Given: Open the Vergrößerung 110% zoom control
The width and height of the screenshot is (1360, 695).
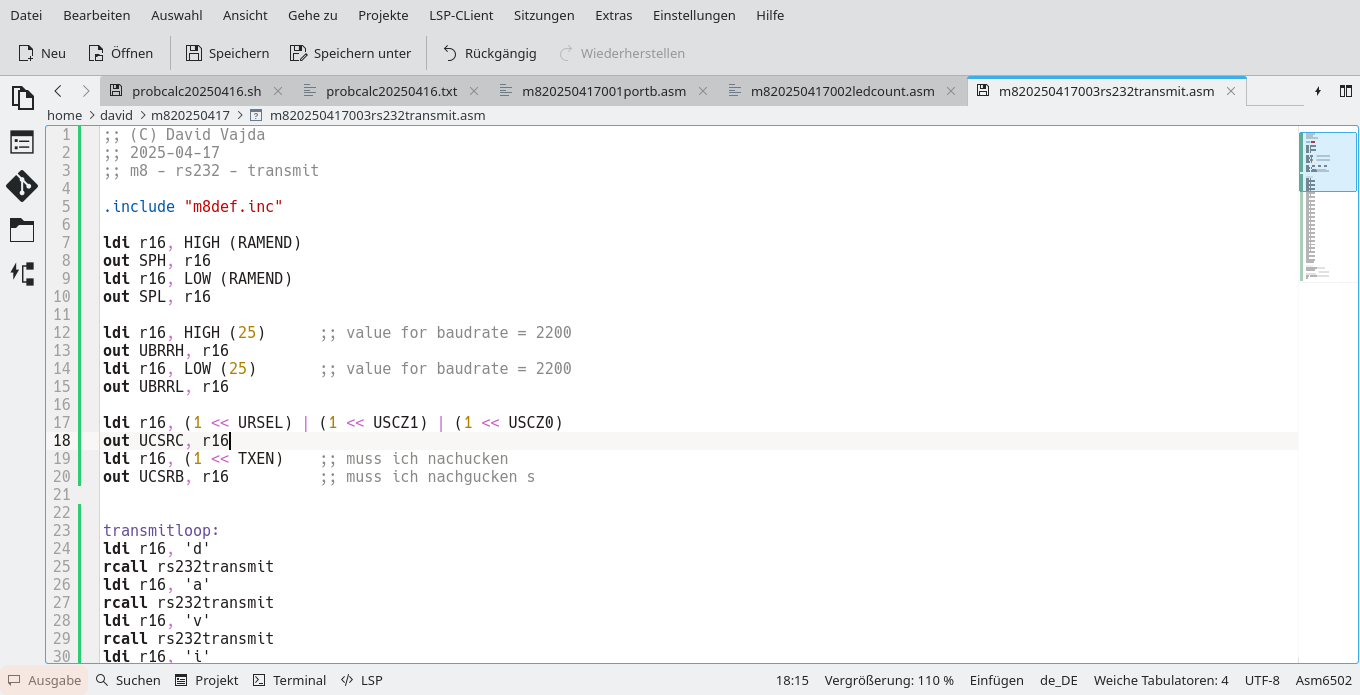Looking at the screenshot, I should [x=888, y=680].
